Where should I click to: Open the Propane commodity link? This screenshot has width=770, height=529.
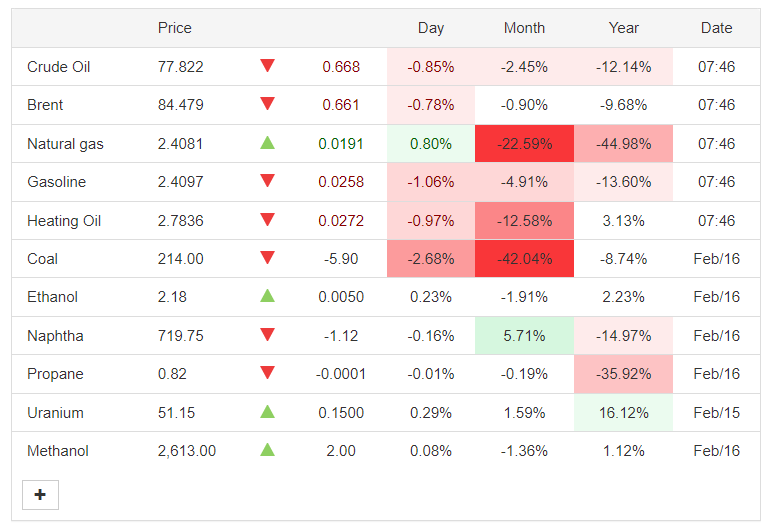point(55,374)
